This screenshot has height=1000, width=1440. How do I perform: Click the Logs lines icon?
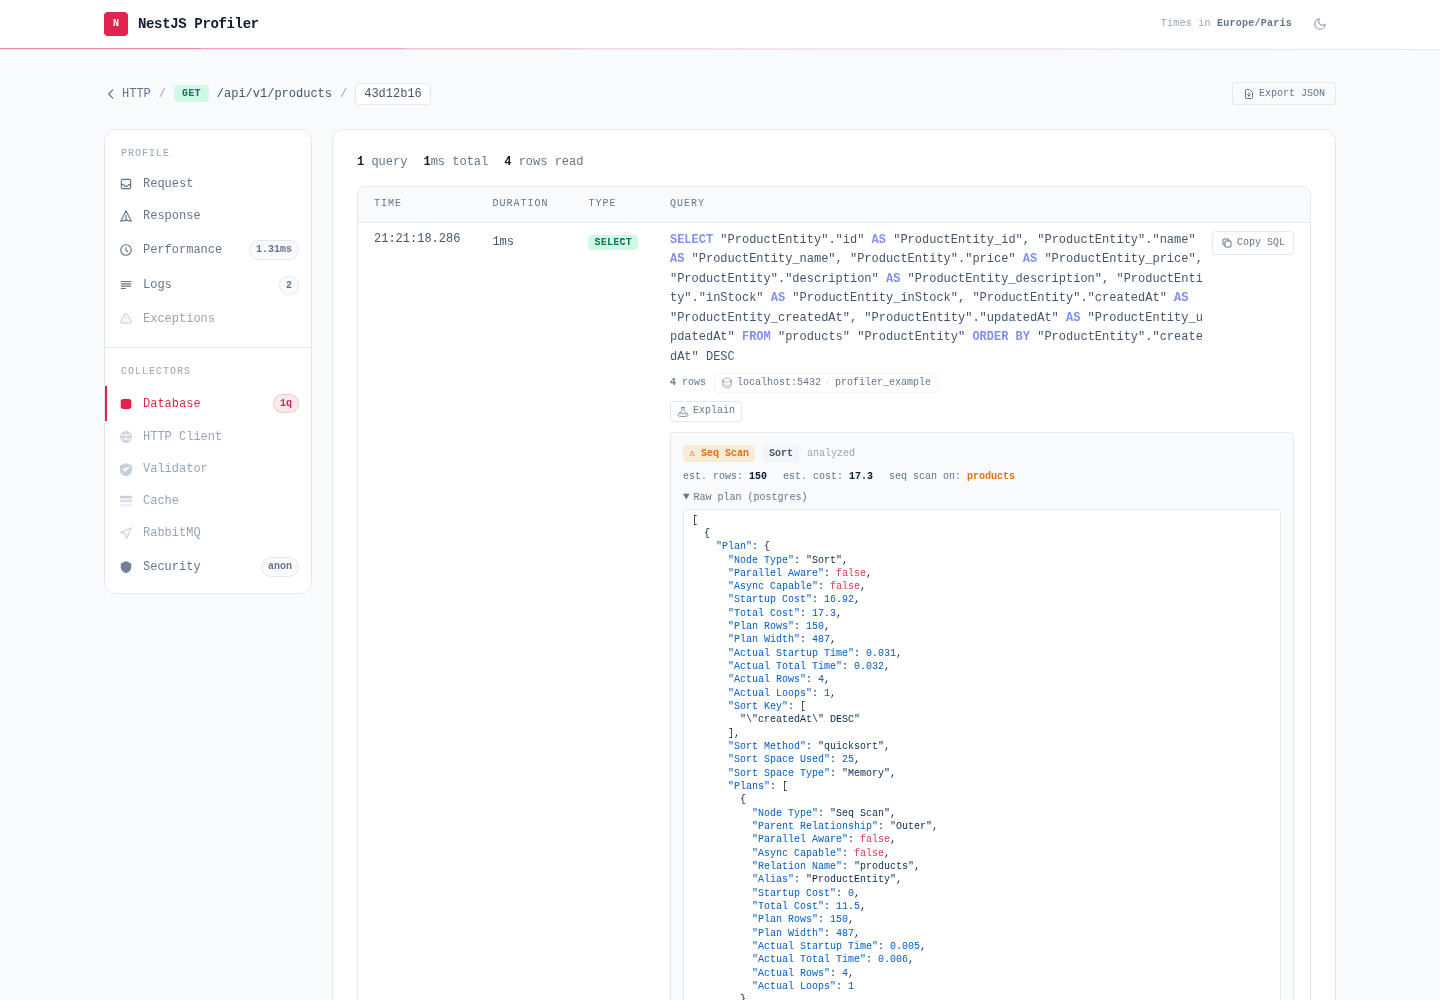click(126, 285)
